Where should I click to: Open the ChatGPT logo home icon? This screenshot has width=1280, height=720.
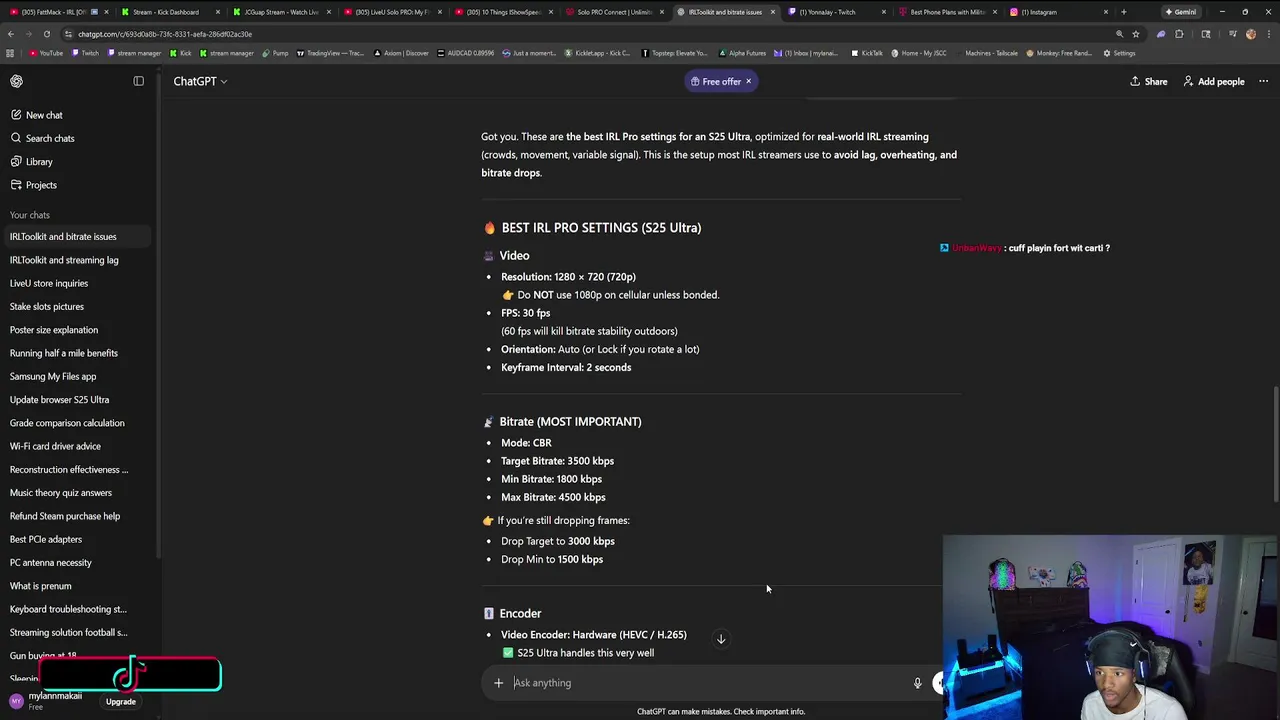[x=16, y=81]
